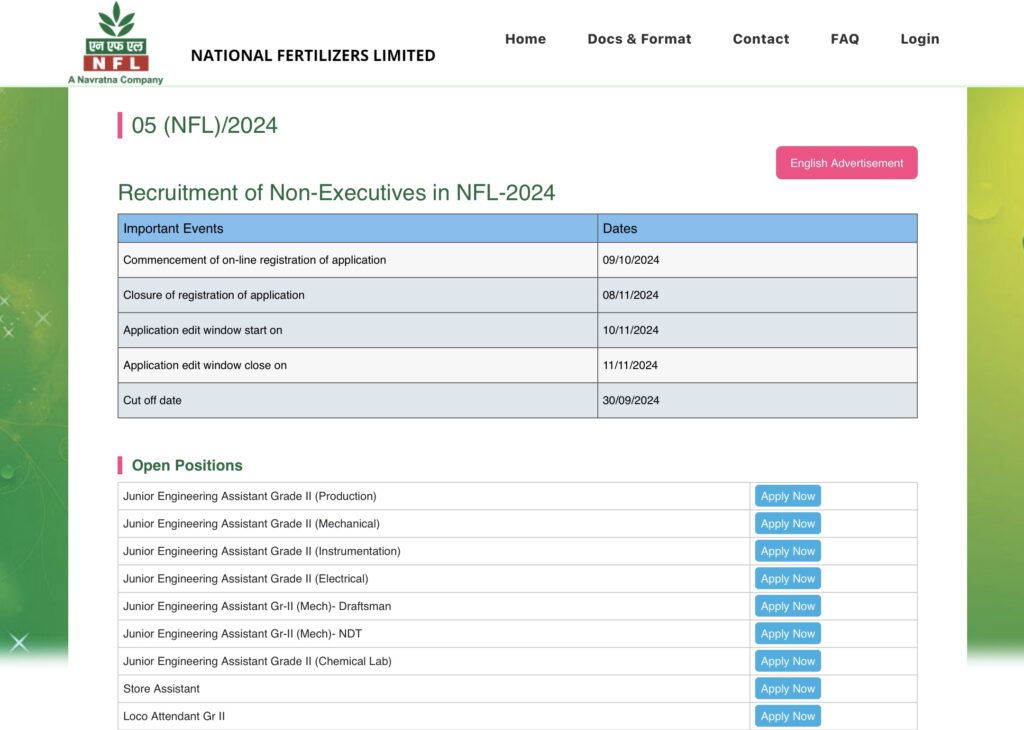Go to the Contact page
The height and width of the screenshot is (730, 1024).
click(x=761, y=39)
